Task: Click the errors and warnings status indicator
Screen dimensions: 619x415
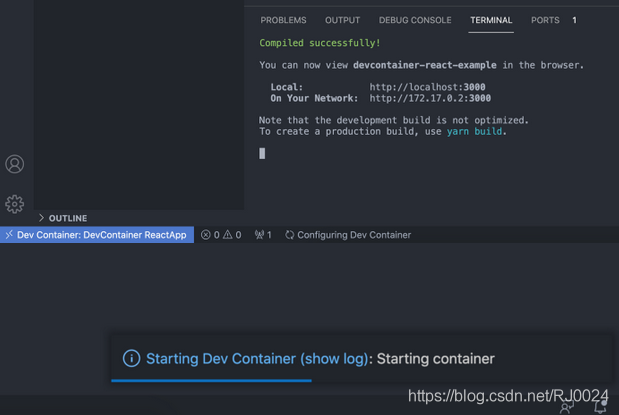Action: click(220, 235)
